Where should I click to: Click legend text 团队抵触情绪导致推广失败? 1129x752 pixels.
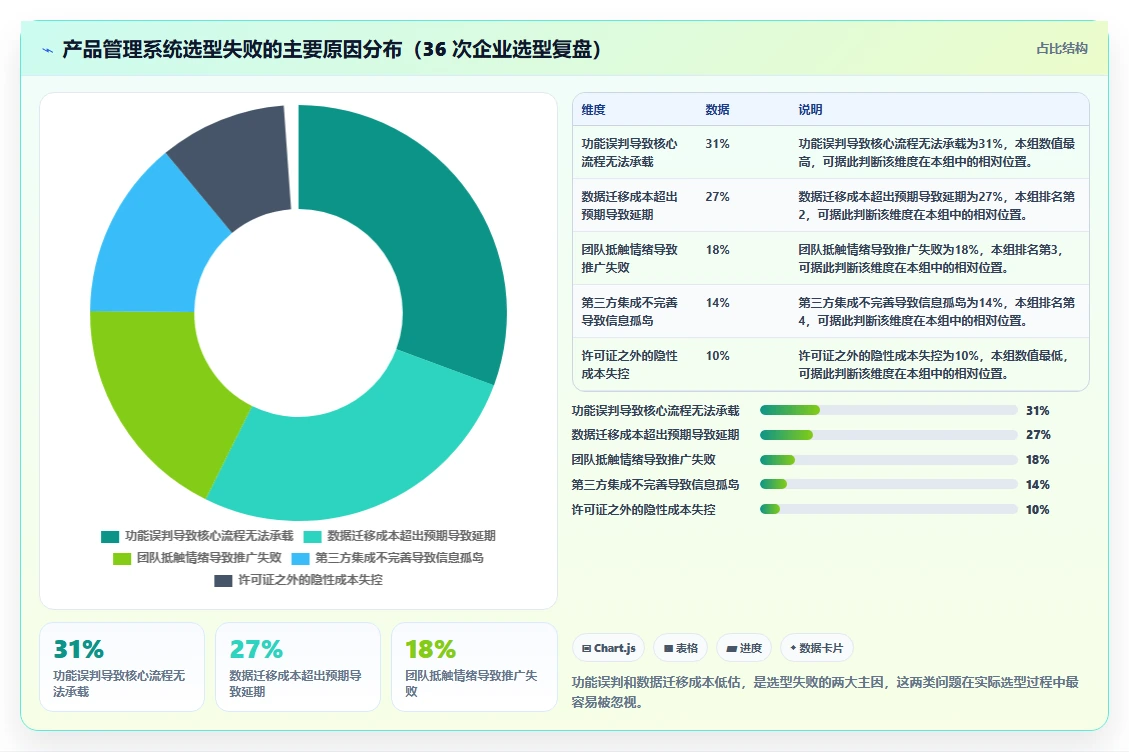pyautogui.click(x=210, y=558)
